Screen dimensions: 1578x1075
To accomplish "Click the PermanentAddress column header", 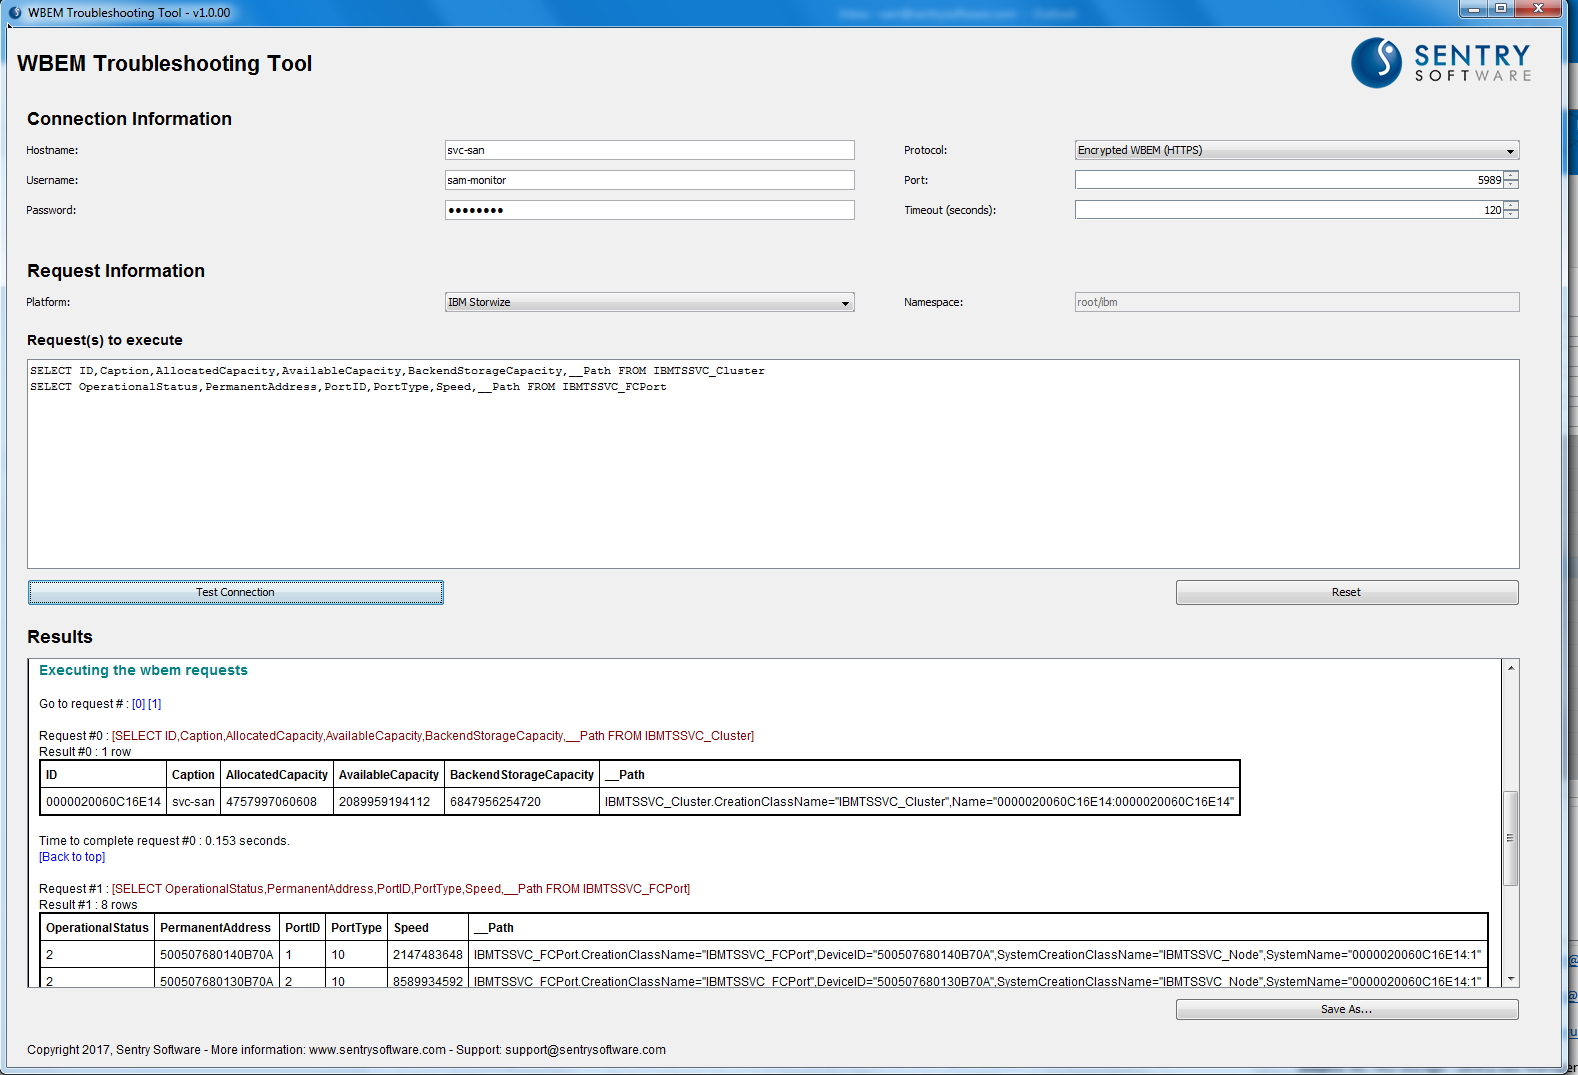I will pos(215,928).
